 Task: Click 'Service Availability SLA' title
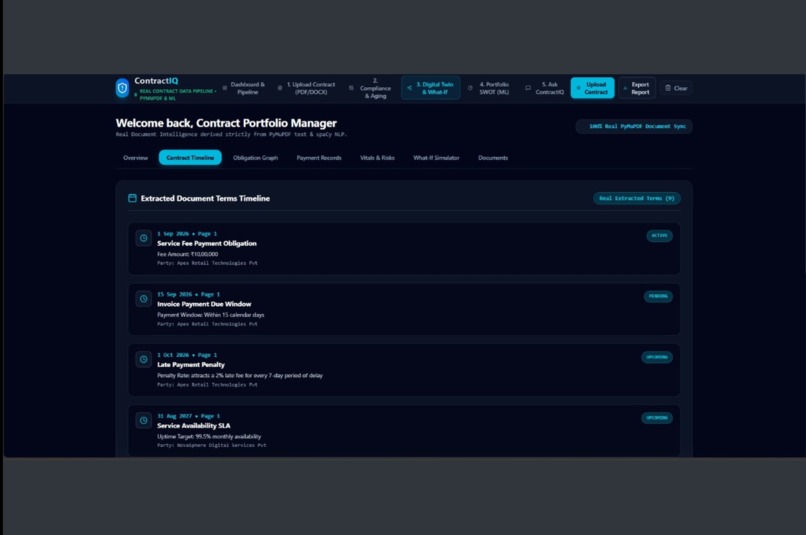pyautogui.click(x=193, y=426)
